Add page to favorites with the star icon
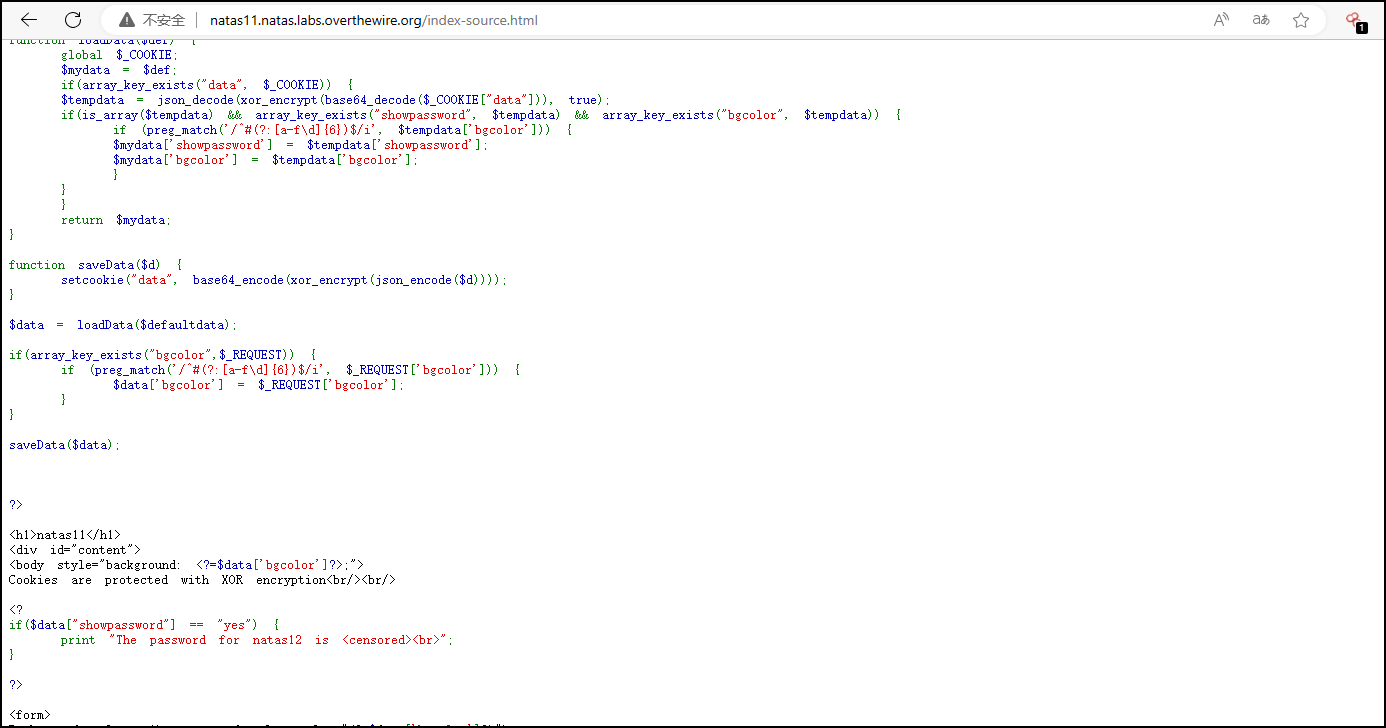The width and height of the screenshot is (1386, 728). pos(1301,20)
